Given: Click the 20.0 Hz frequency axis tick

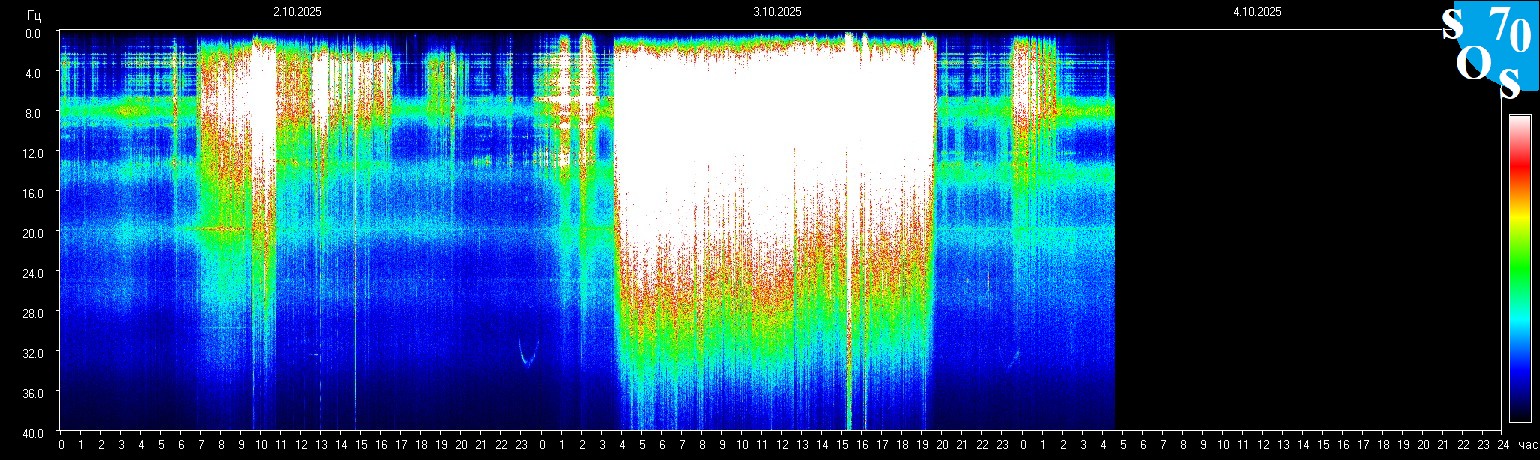Looking at the screenshot, I should [34, 233].
